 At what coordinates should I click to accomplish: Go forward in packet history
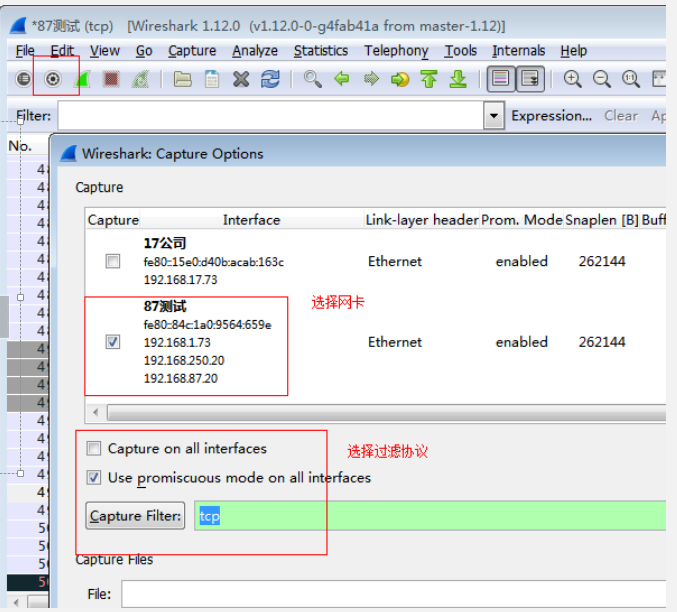pos(371,79)
